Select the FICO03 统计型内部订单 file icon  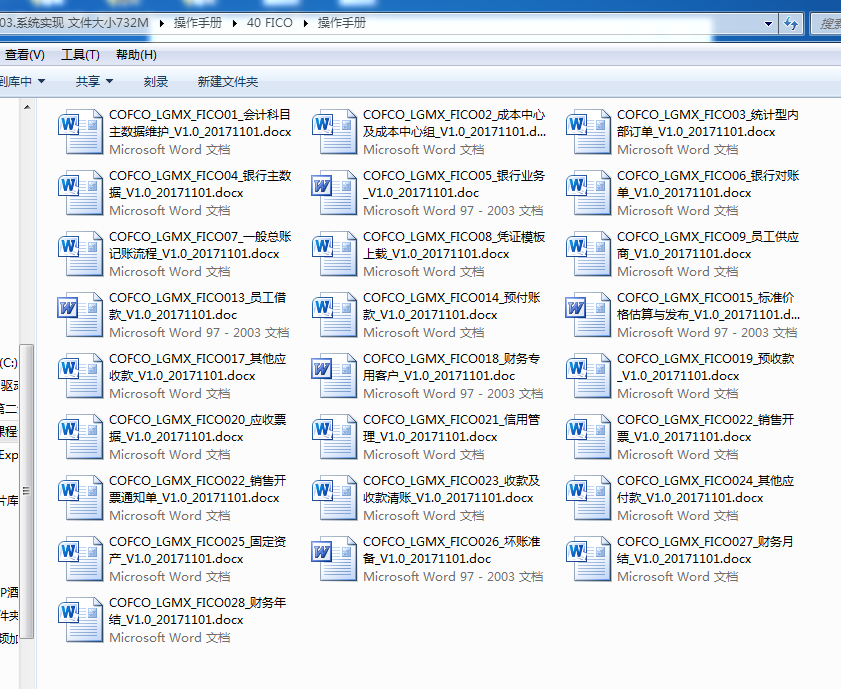pos(588,131)
